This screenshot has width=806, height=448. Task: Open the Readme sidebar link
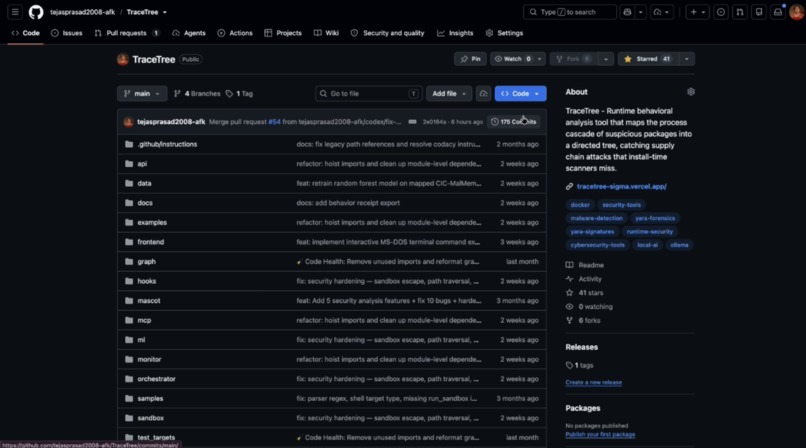[585, 265]
